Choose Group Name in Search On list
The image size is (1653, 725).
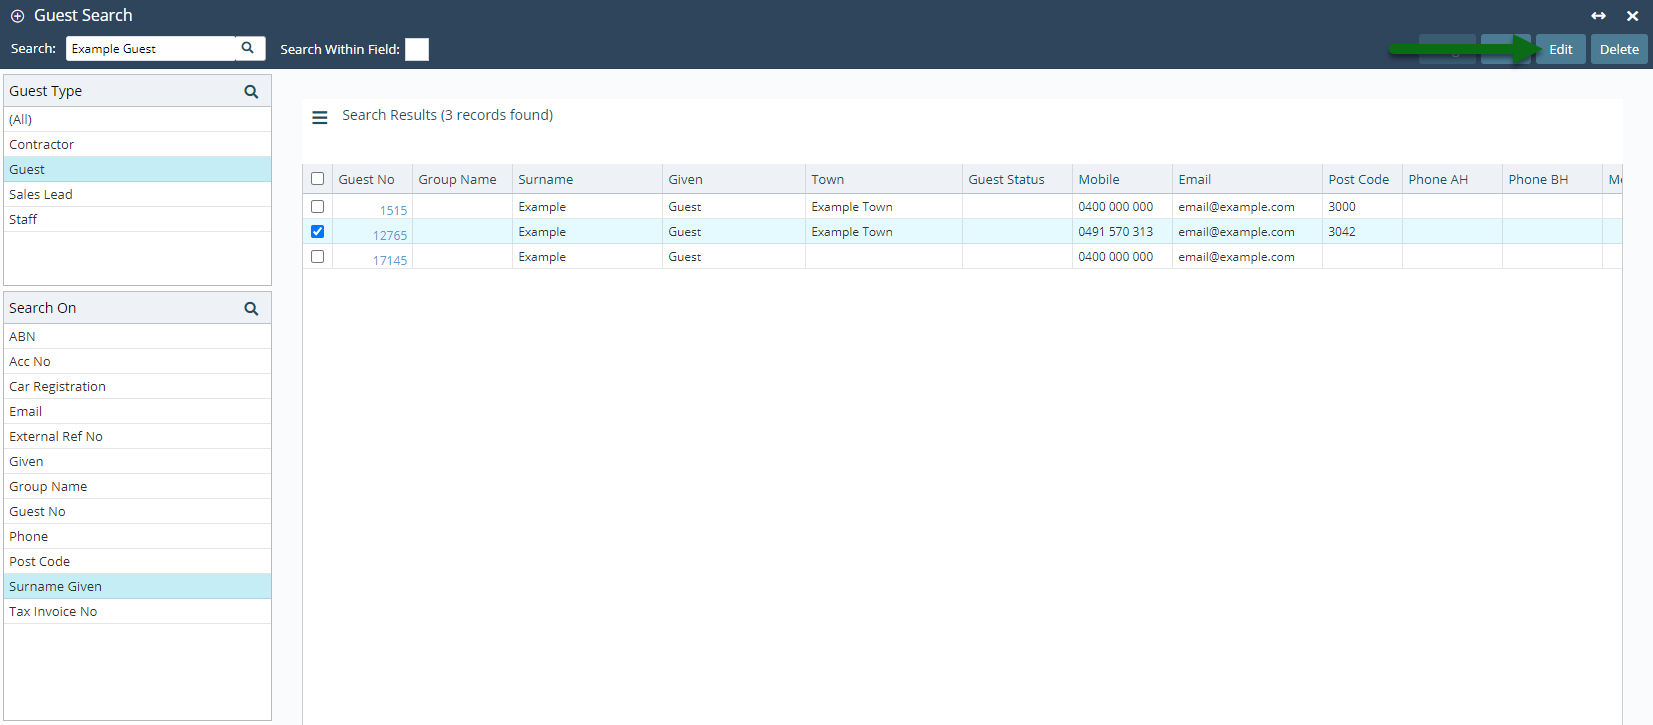pos(137,486)
